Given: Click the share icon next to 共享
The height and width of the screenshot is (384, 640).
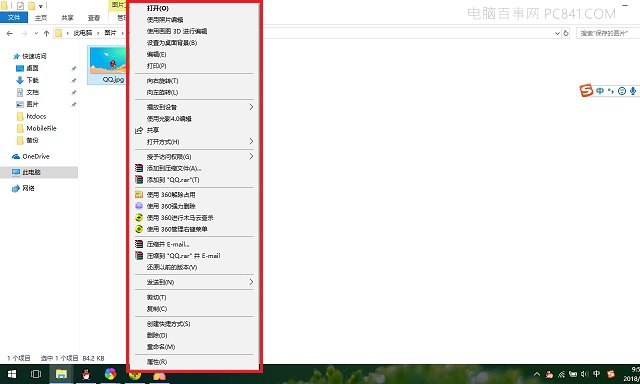Looking at the screenshot, I should pos(139,130).
